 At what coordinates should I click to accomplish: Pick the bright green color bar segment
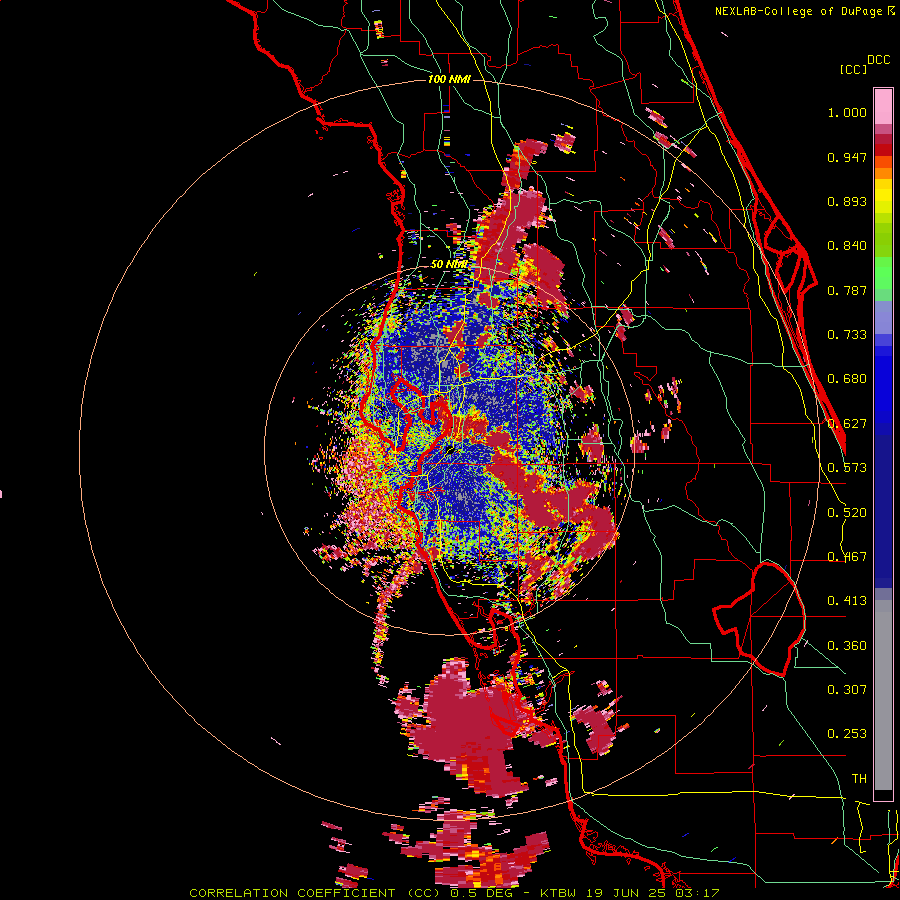point(883,273)
